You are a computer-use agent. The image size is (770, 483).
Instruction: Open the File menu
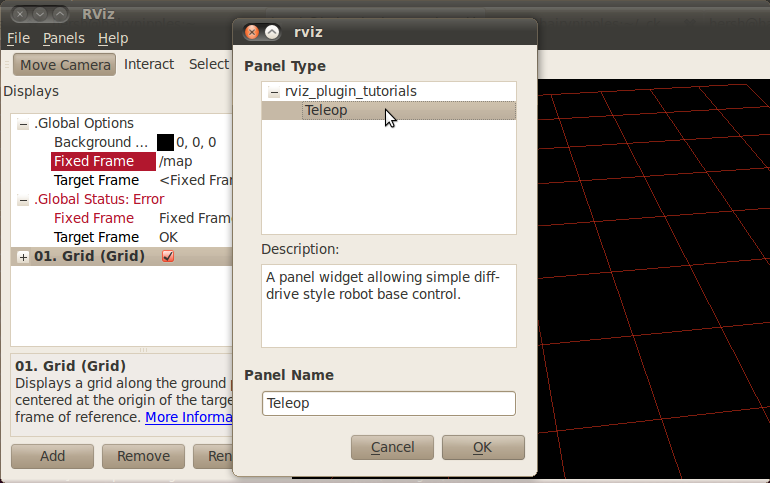pos(19,38)
